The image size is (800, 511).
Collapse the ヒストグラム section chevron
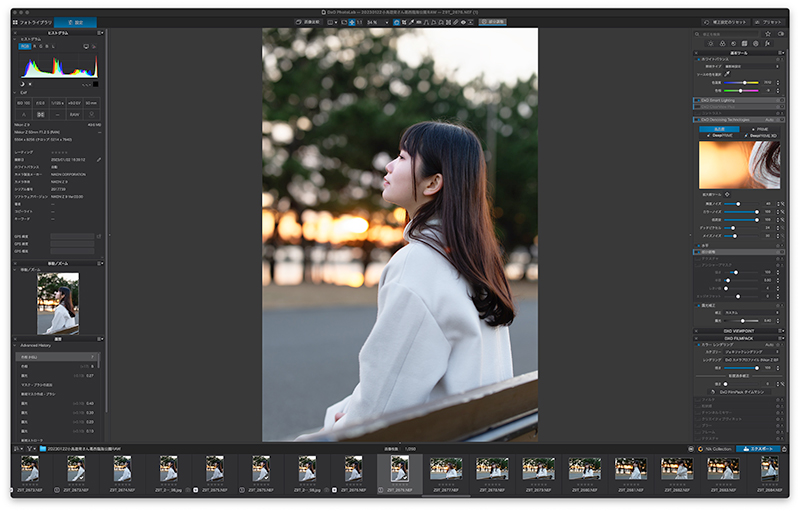15,39
